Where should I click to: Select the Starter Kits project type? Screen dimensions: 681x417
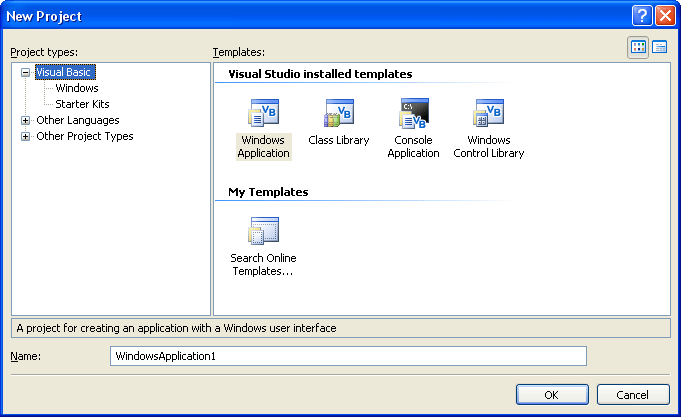pyautogui.click(x=82, y=104)
